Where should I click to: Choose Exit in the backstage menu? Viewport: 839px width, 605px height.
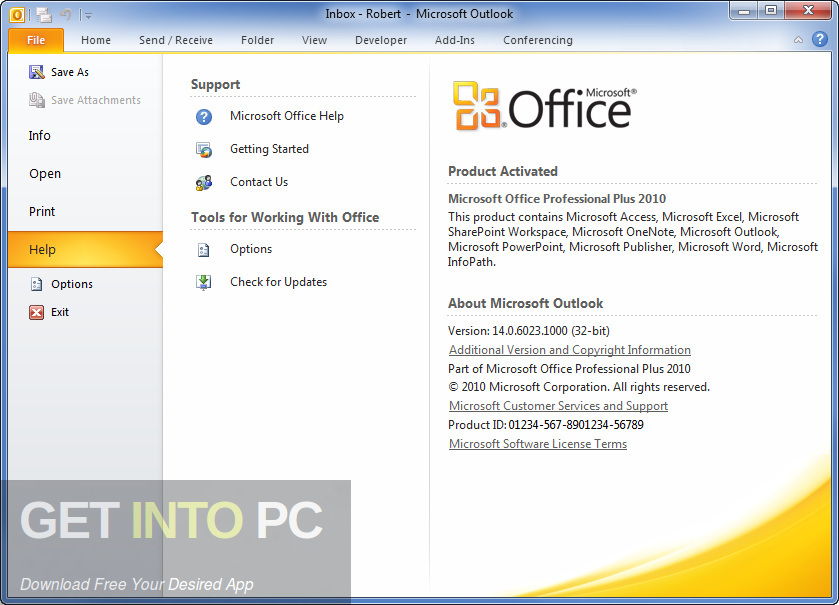[x=60, y=312]
